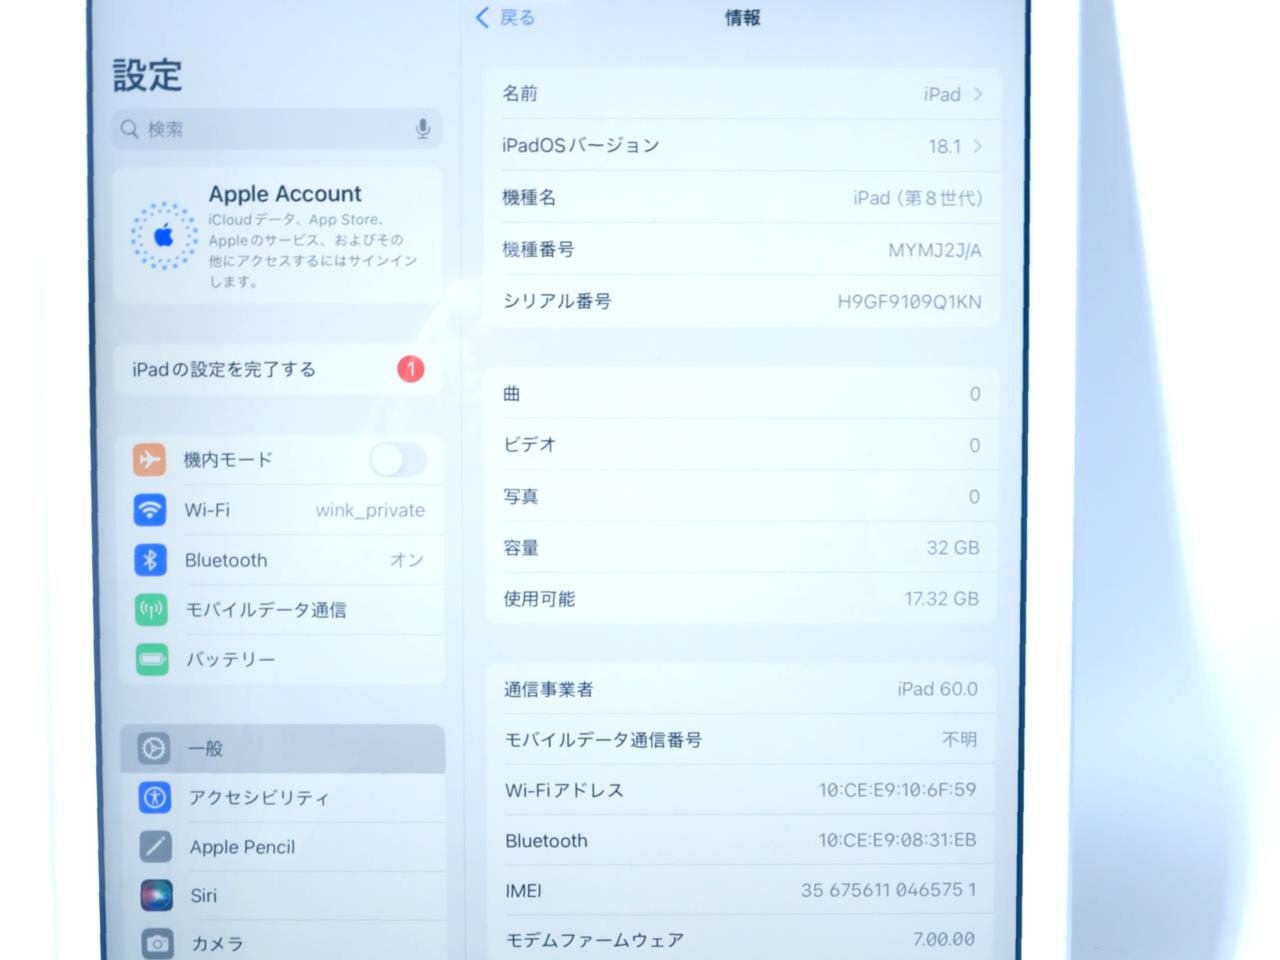This screenshot has width=1280, height=960.
Task: Tap capacity value 32 GB
Action: click(953, 548)
